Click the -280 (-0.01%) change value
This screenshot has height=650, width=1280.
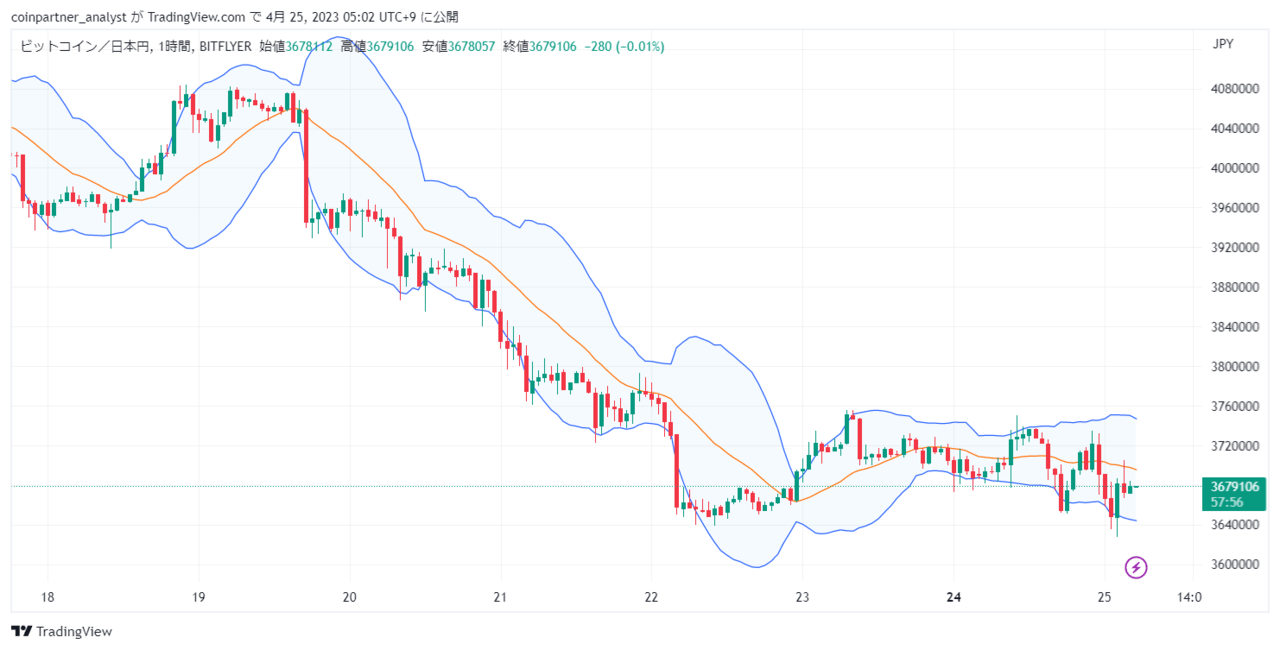[624, 46]
